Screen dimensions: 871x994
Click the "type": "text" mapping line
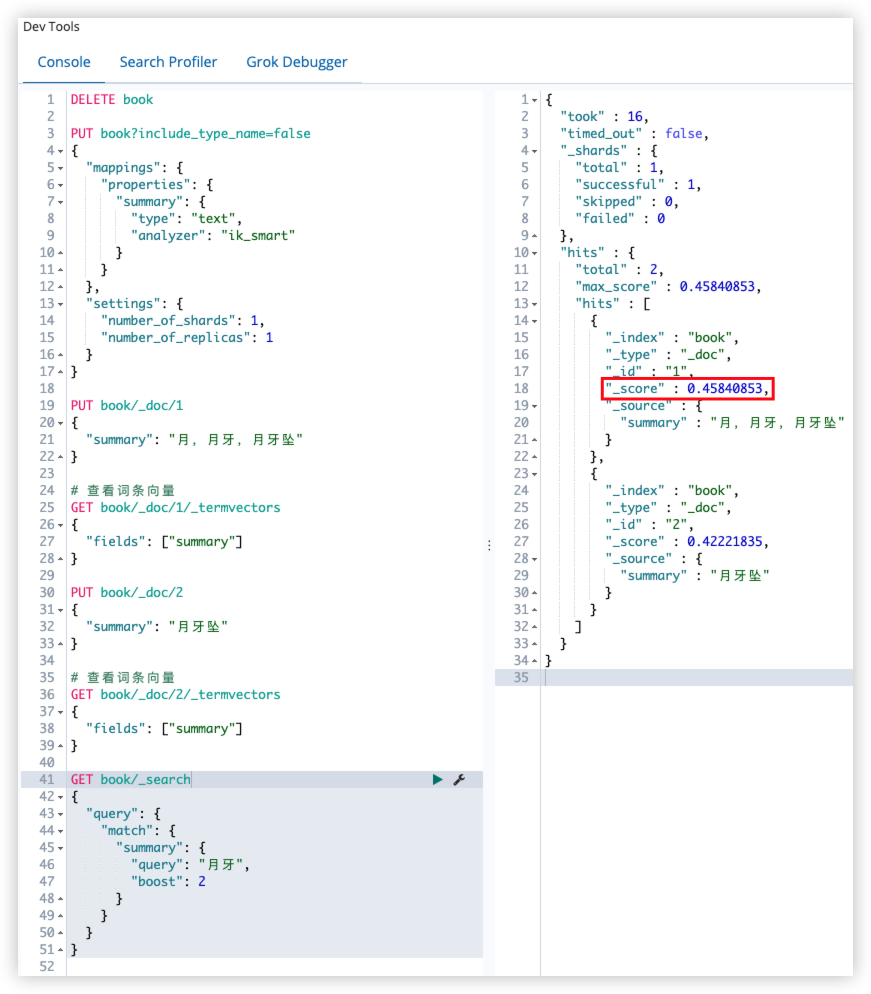click(x=186, y=219)
